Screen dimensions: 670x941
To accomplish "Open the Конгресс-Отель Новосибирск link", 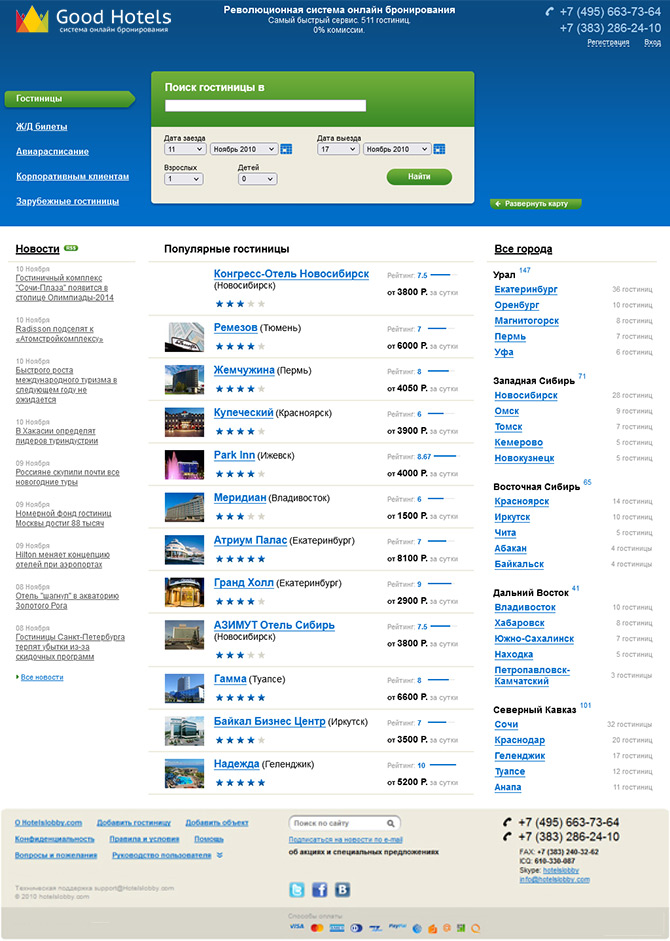I will click(x=291, y=274).
